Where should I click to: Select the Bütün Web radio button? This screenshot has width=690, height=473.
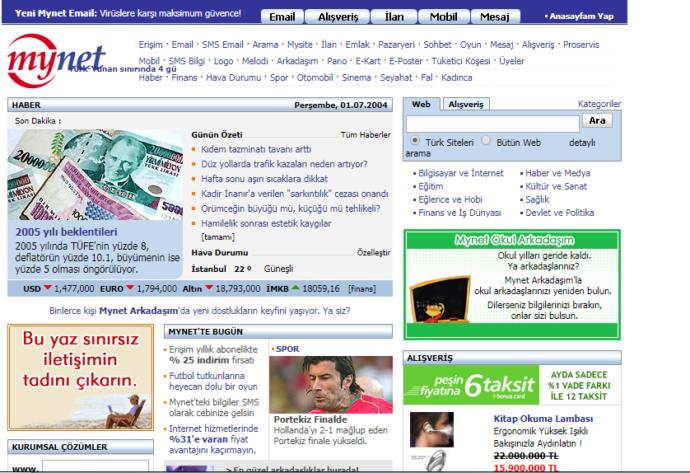[486, 140]
